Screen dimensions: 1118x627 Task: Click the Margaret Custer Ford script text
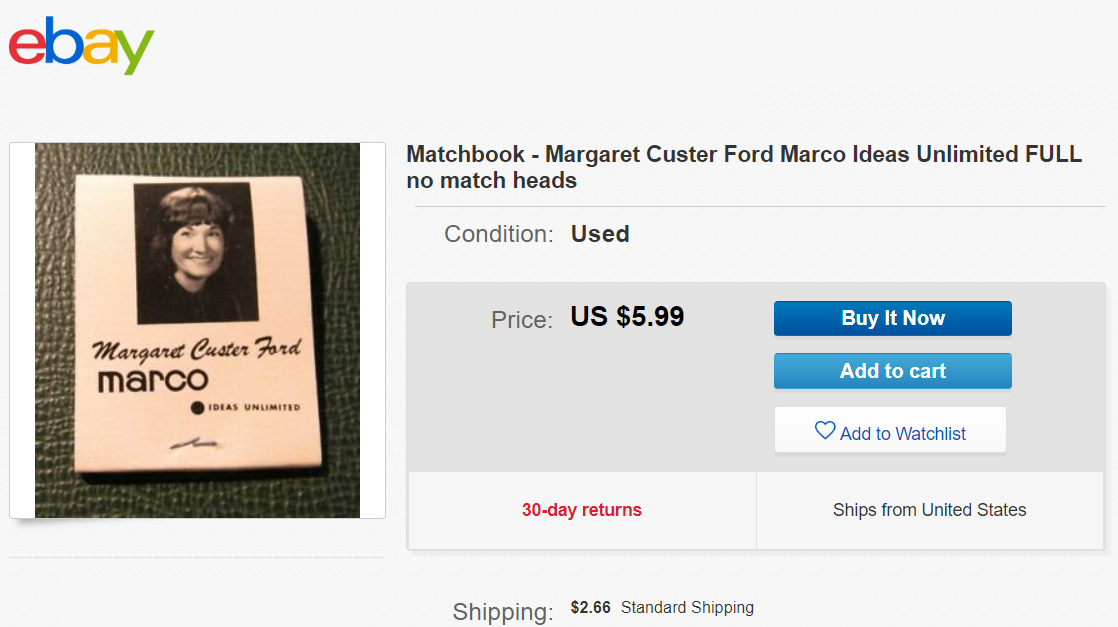[196, 351]
